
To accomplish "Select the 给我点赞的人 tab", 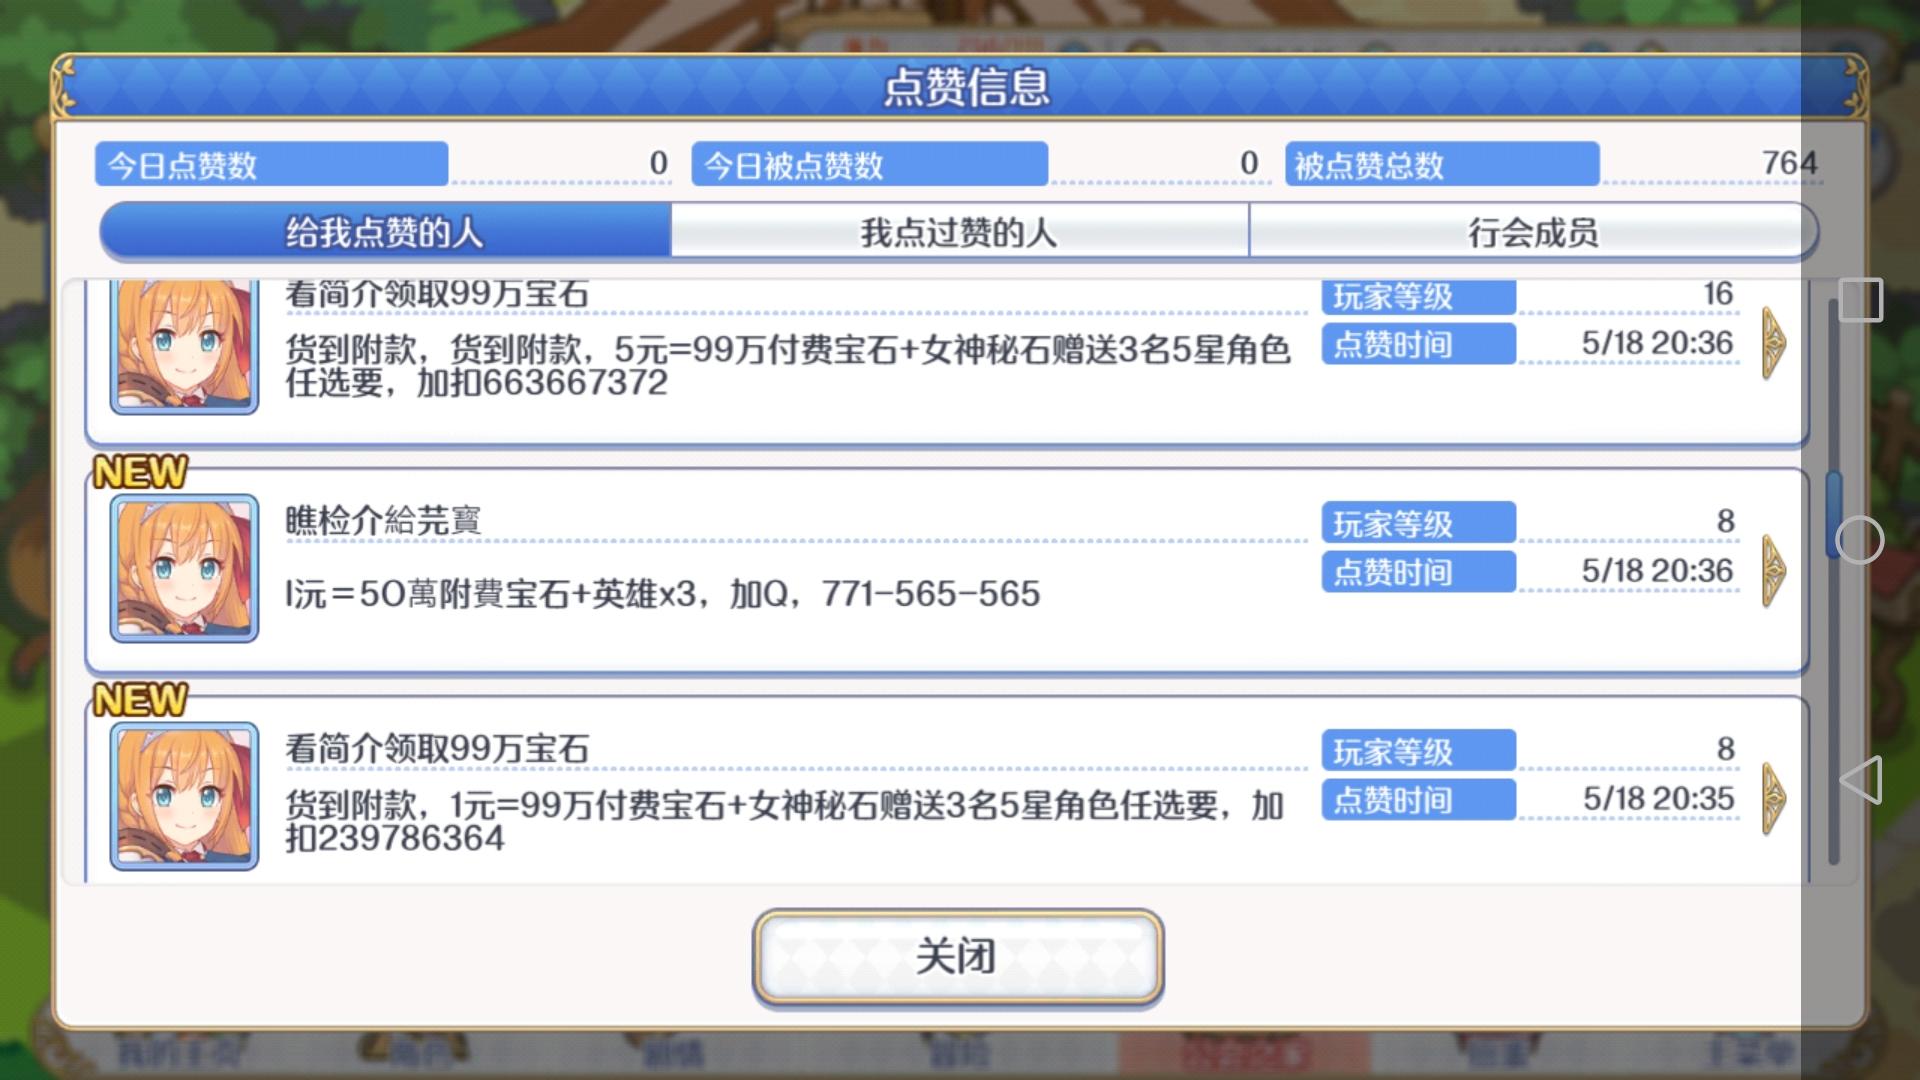I will coord(385,232).
